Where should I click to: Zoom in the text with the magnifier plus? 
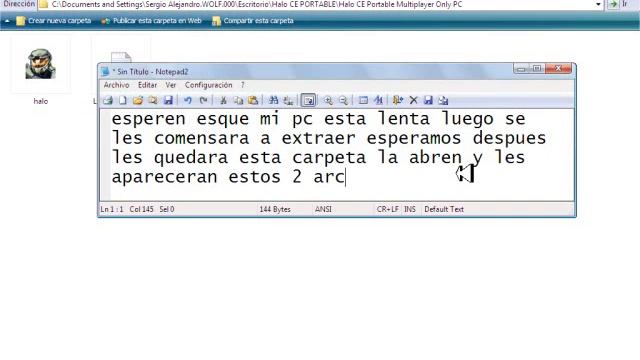point(328,100)
